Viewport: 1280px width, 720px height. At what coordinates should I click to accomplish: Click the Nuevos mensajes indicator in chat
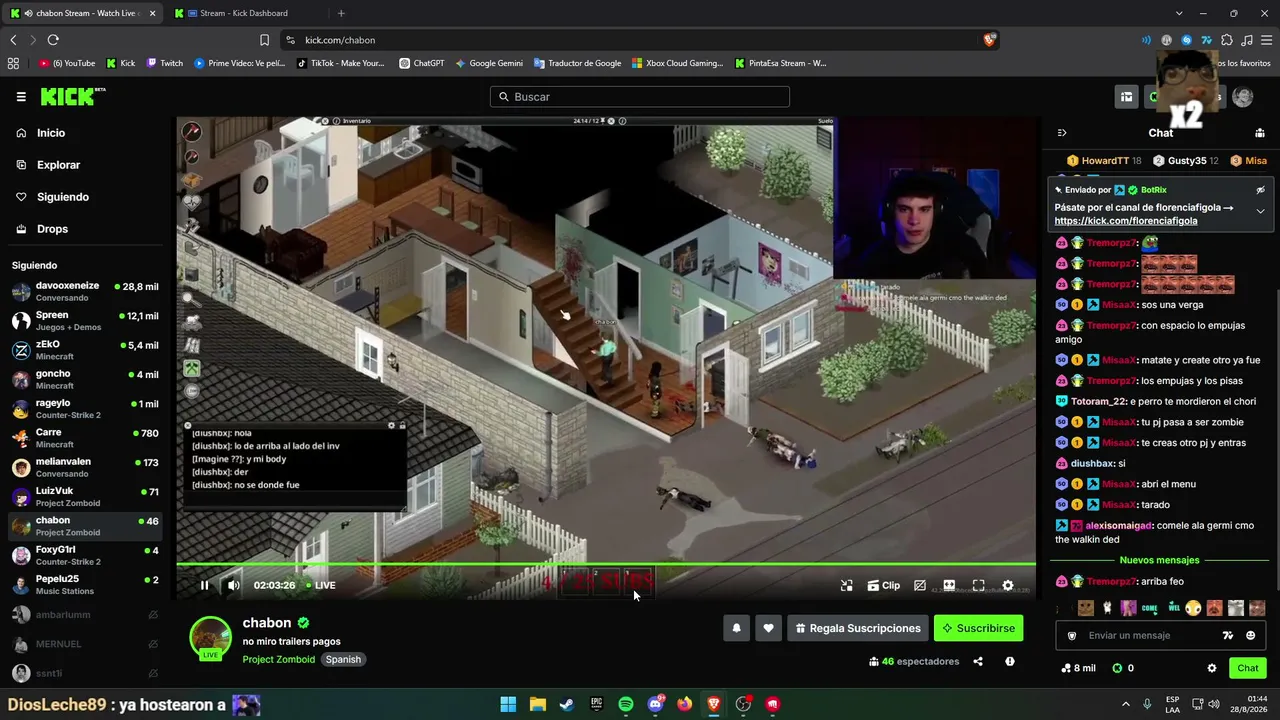coord(1159,560)
